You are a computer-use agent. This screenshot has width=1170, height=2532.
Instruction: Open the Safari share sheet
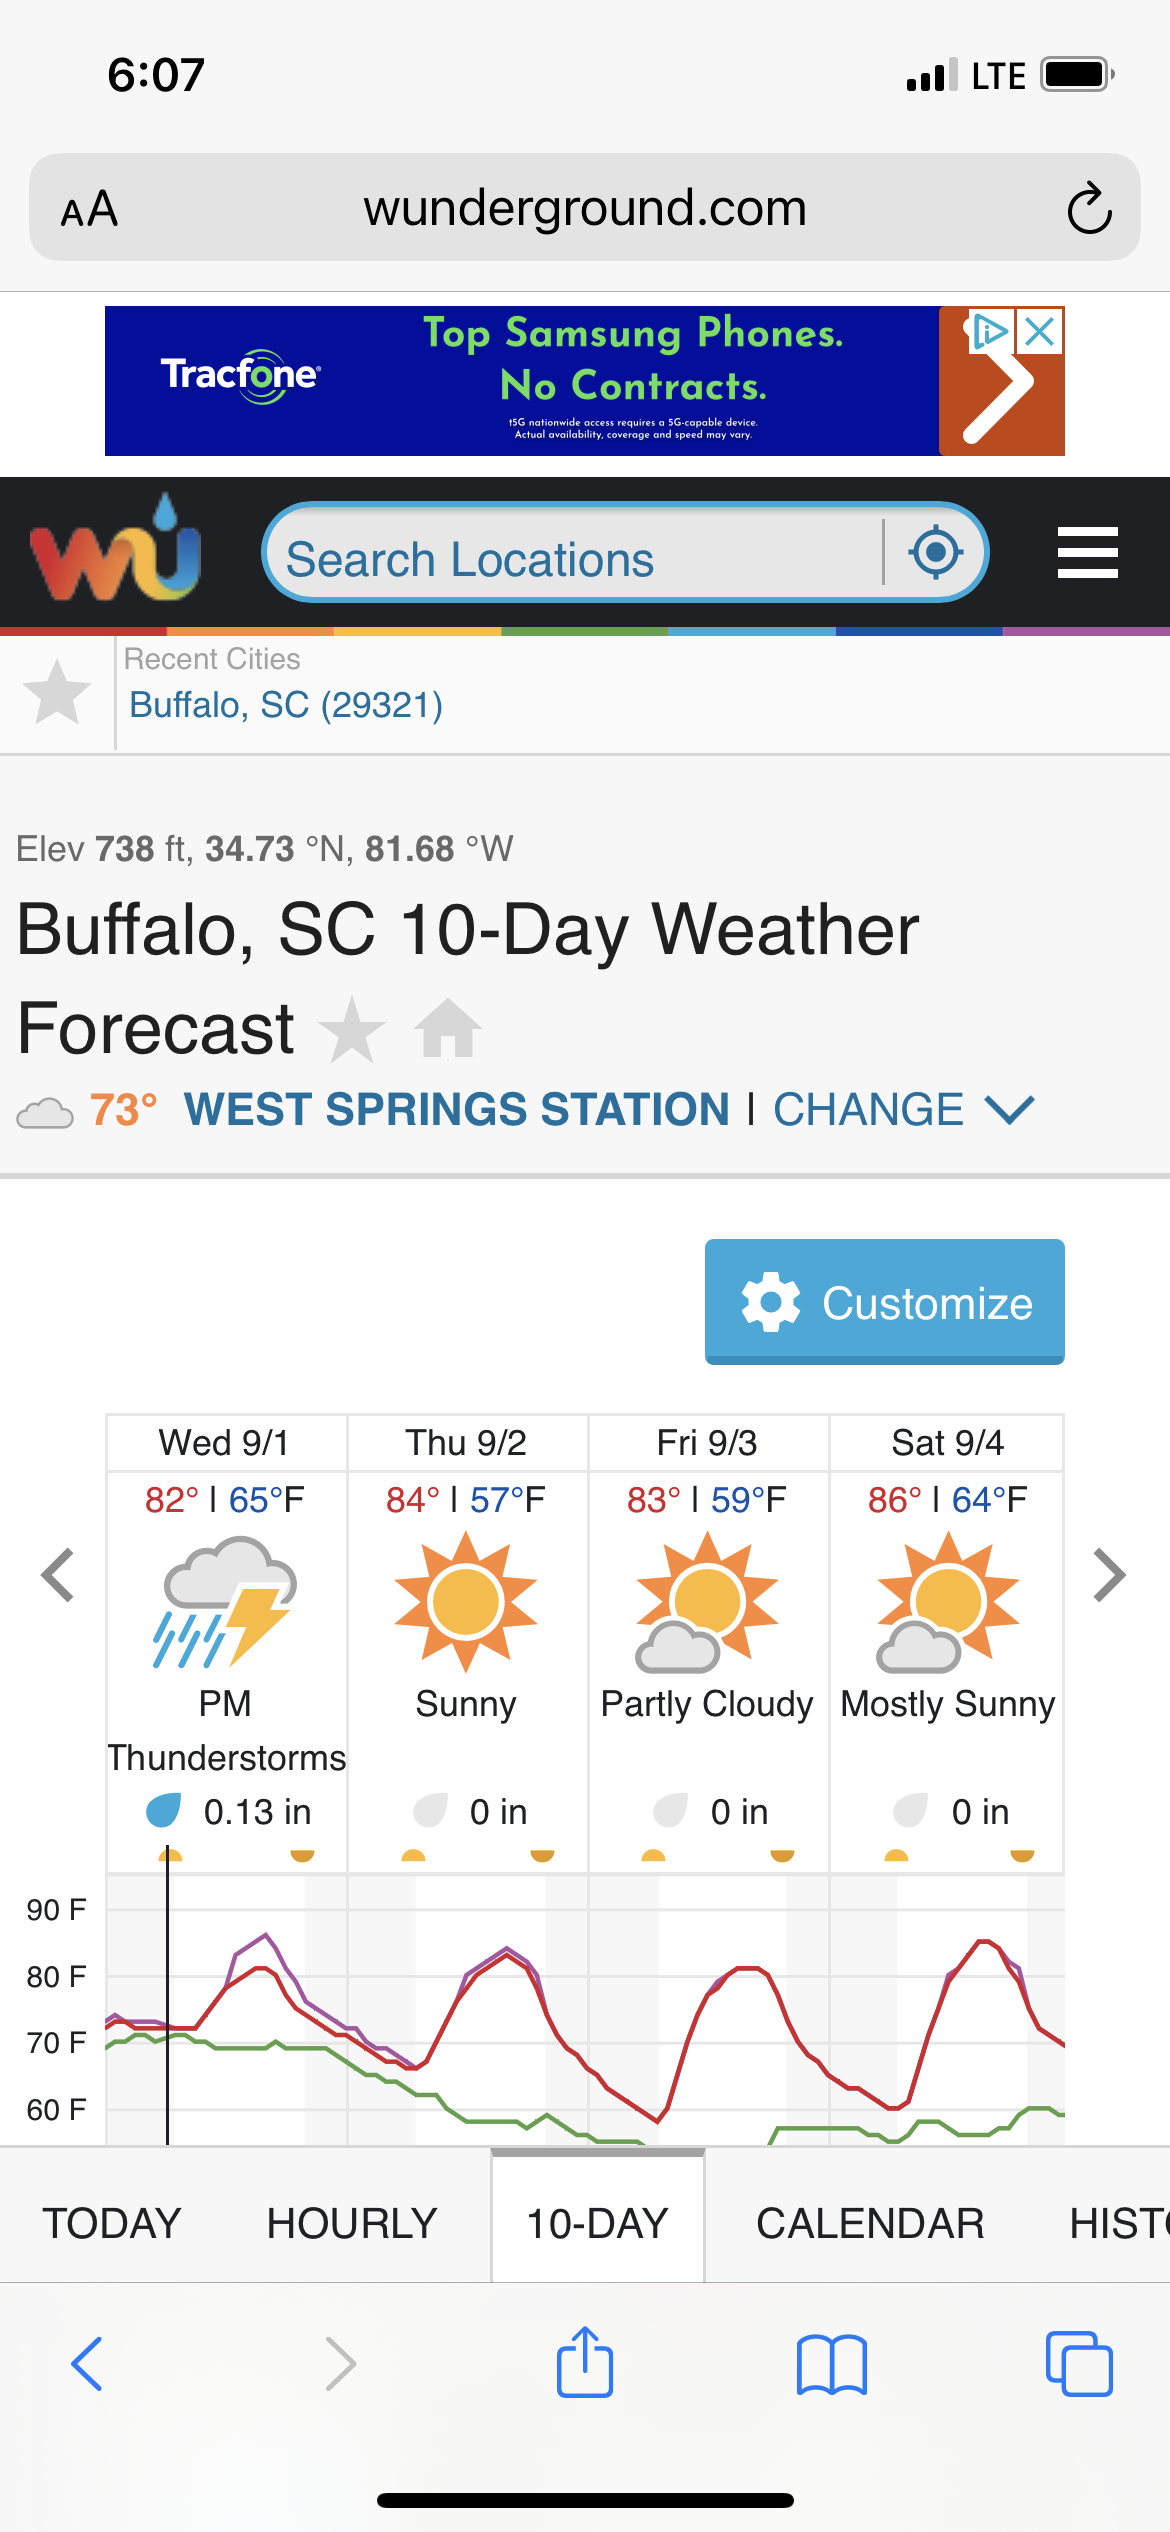pos(585,2362)
